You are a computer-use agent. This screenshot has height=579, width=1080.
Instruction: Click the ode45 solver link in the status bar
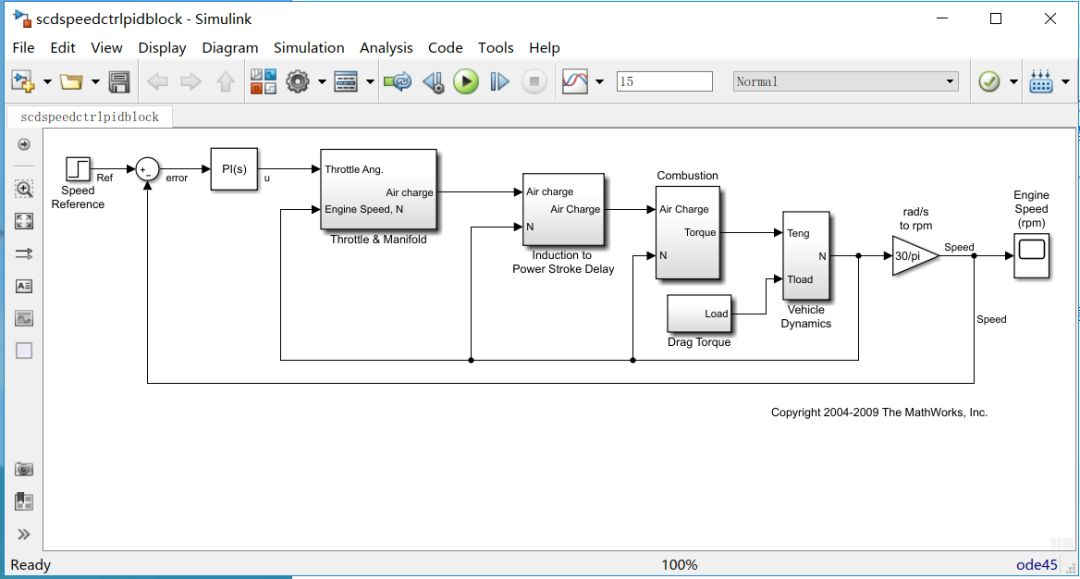(1037, 565)
